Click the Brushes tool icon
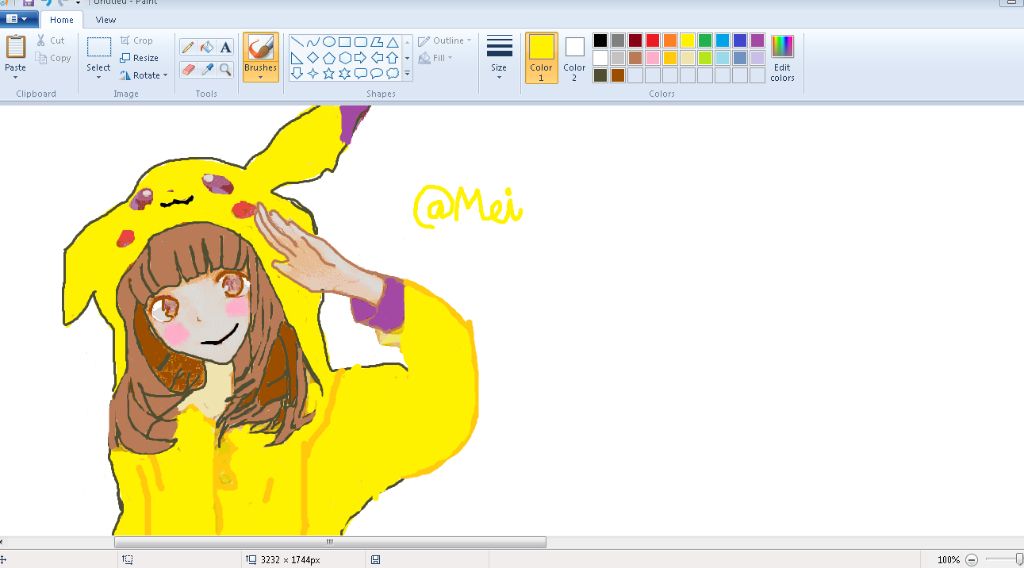This screenshot has height=568, width=1024. (261, 48)
